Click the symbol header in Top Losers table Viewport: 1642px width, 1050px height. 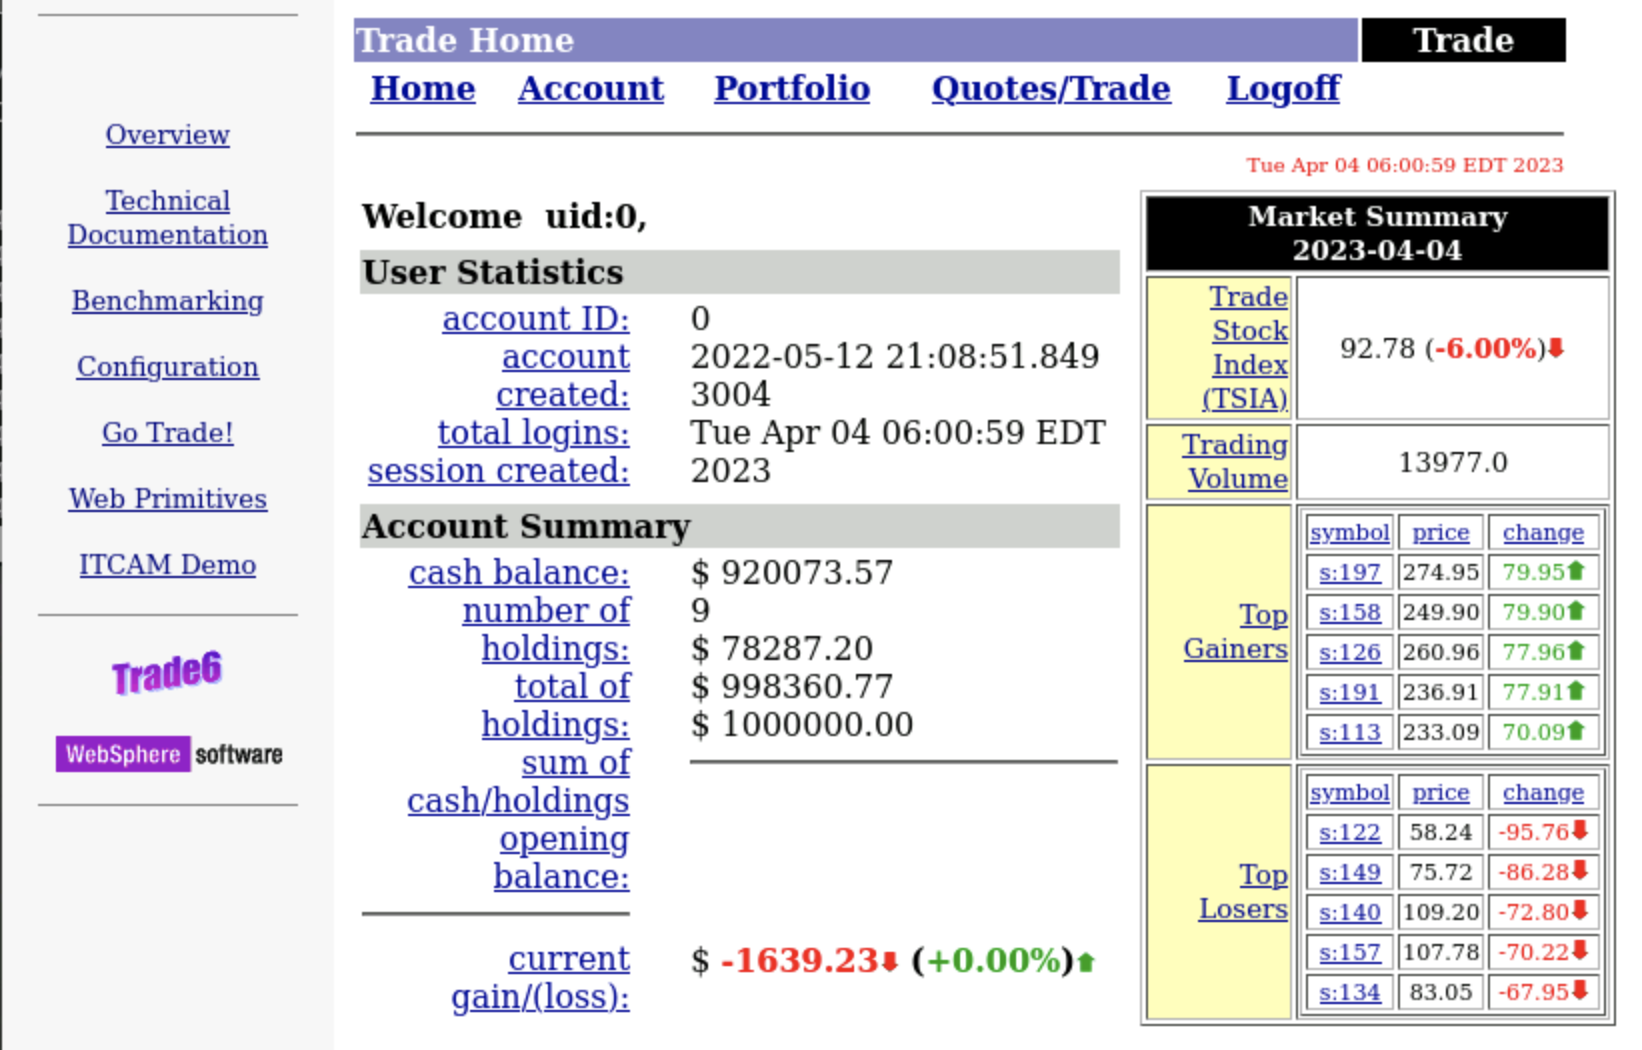pyautogui.click(x=1350, y=793)
